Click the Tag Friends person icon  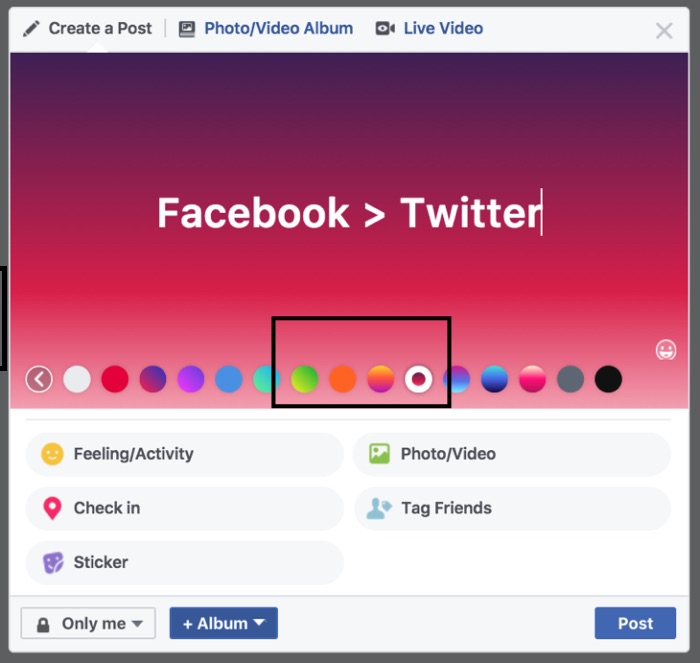[379, 508]
